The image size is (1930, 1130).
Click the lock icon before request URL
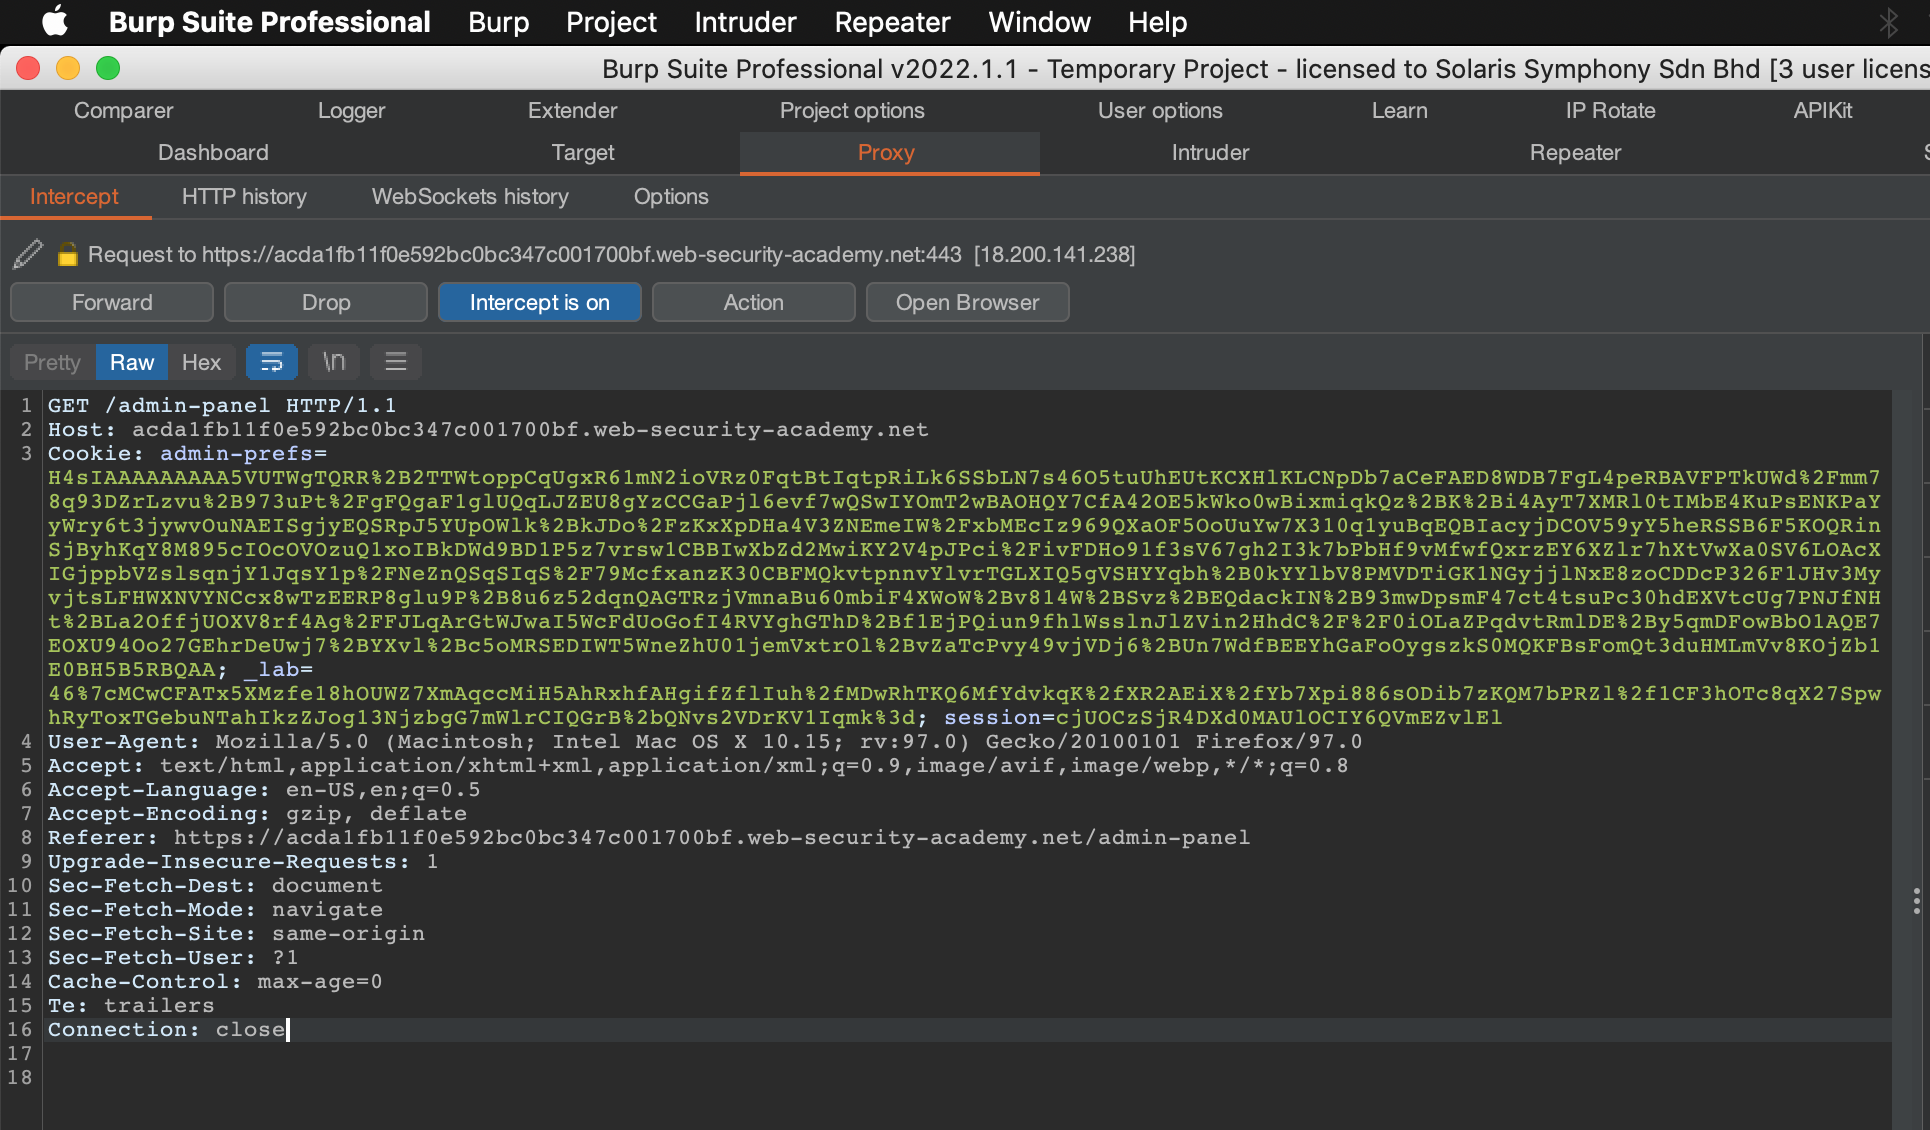67,254
